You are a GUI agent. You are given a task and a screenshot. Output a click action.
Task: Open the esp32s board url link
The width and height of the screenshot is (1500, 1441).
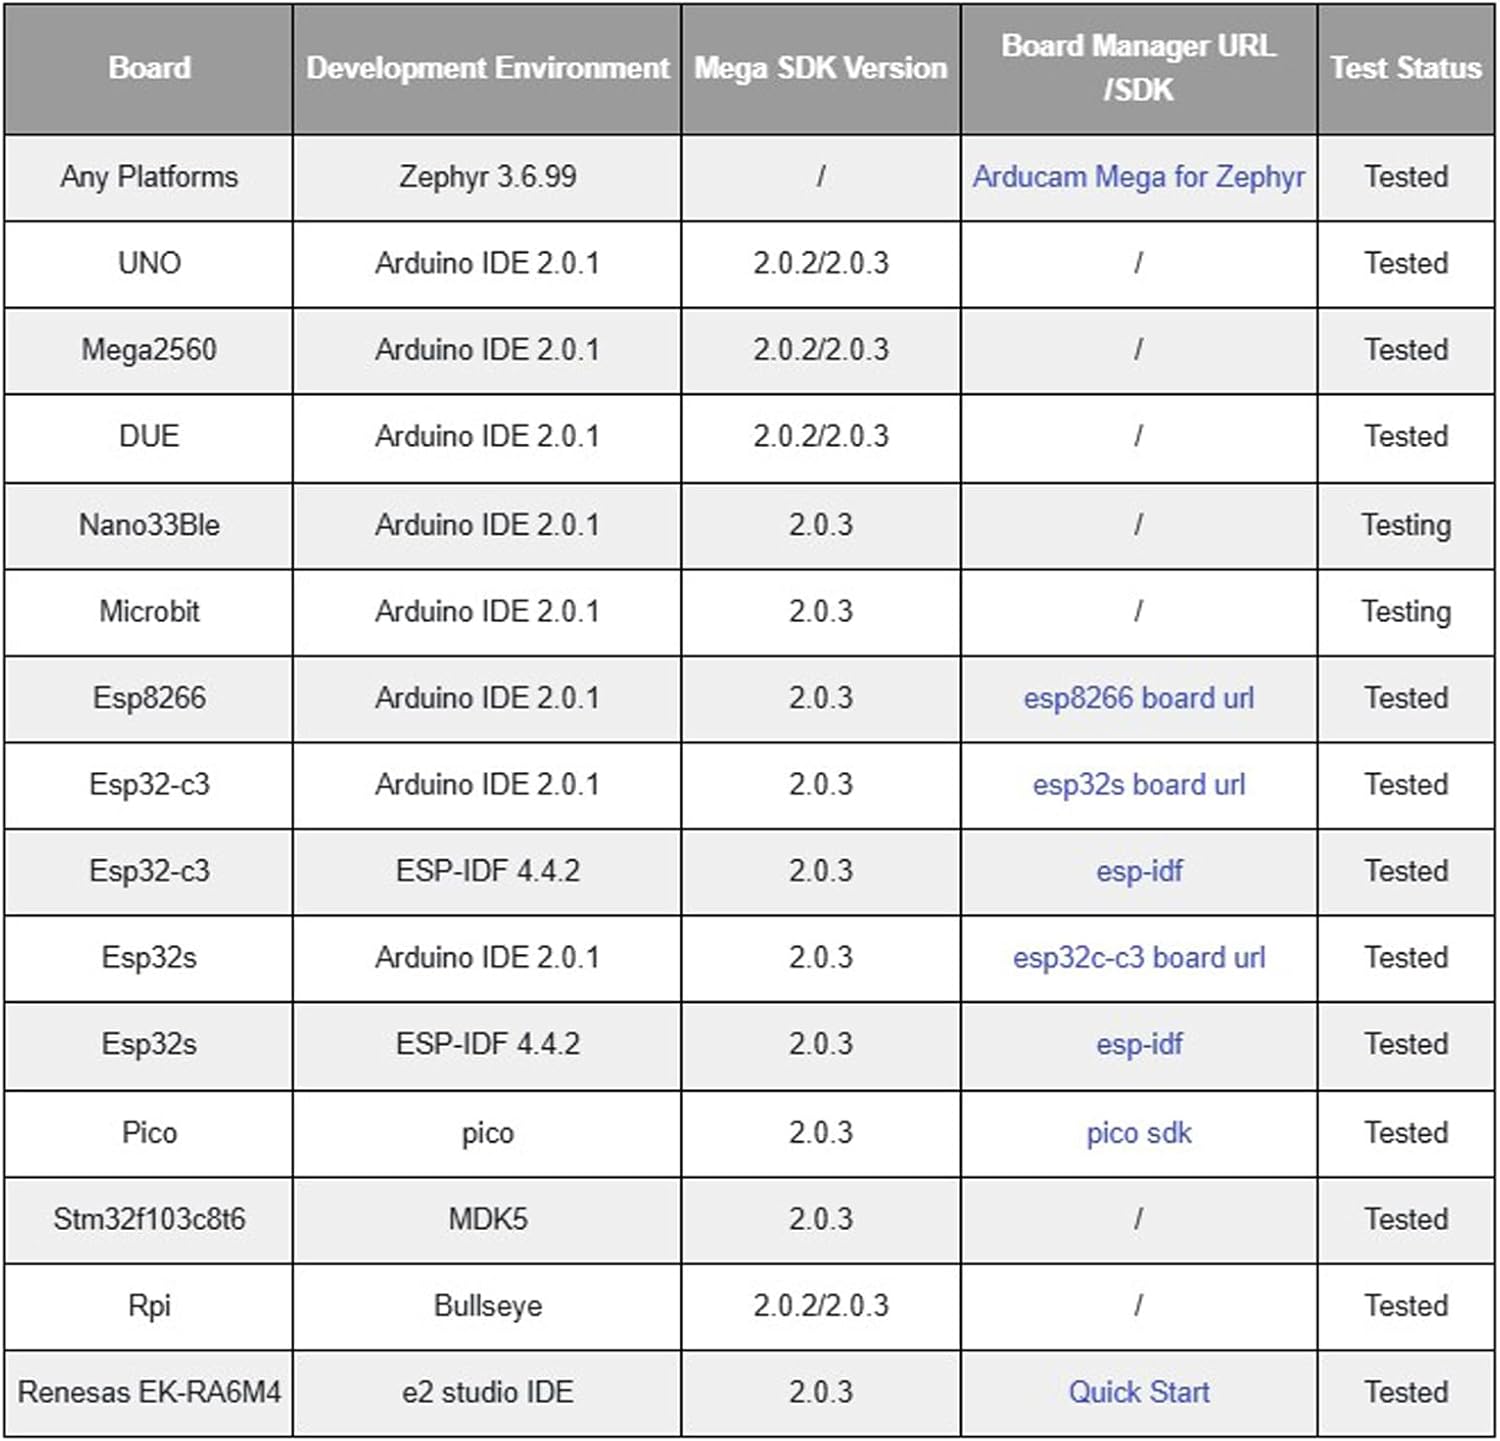tap(1138, 785)
